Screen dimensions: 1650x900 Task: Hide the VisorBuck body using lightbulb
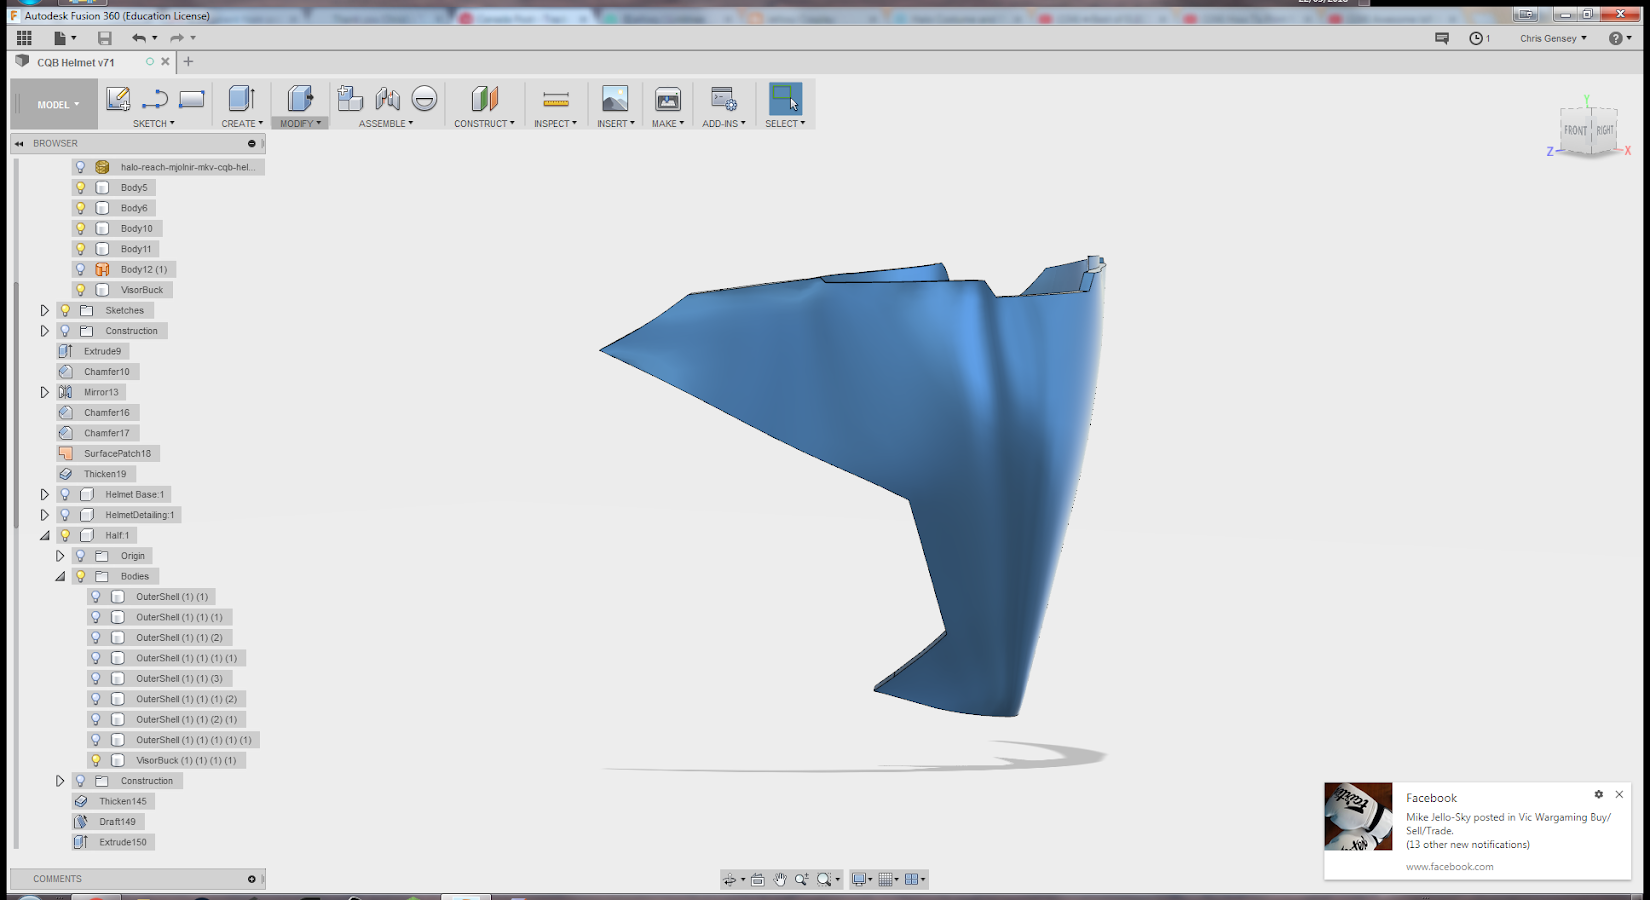81,290
